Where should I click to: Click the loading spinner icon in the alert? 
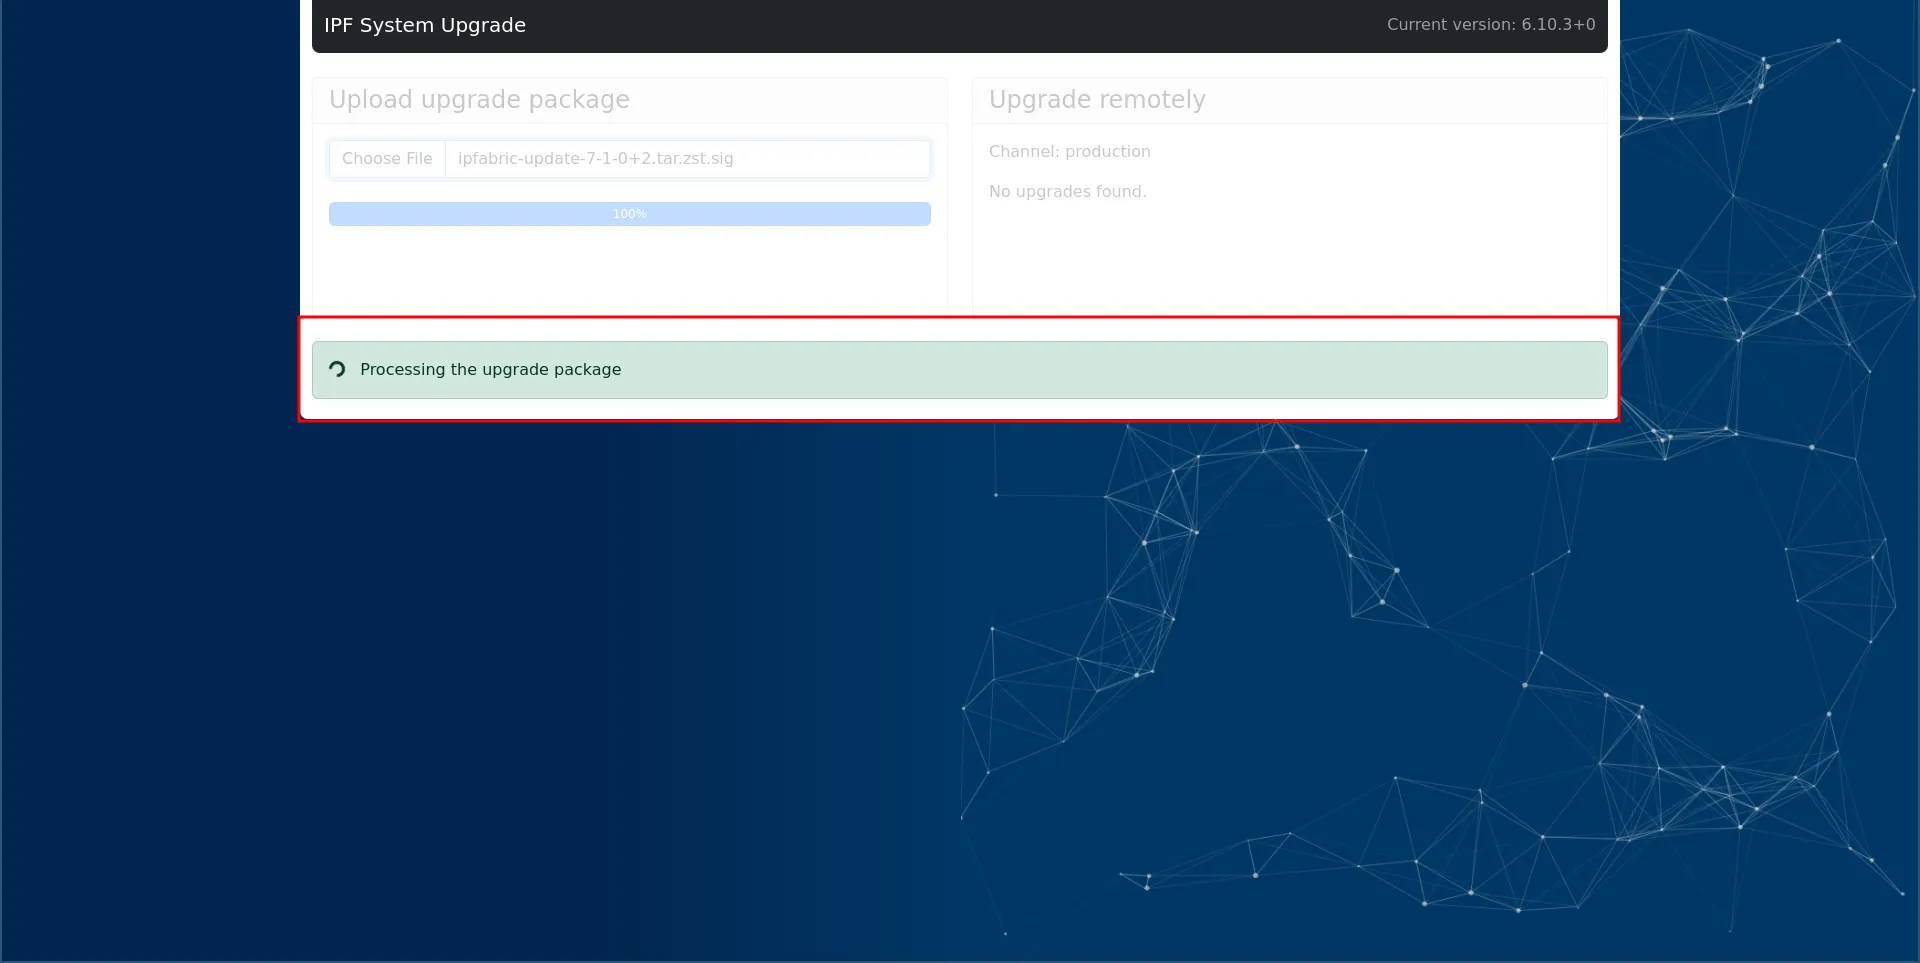click(x=337, y=369)
